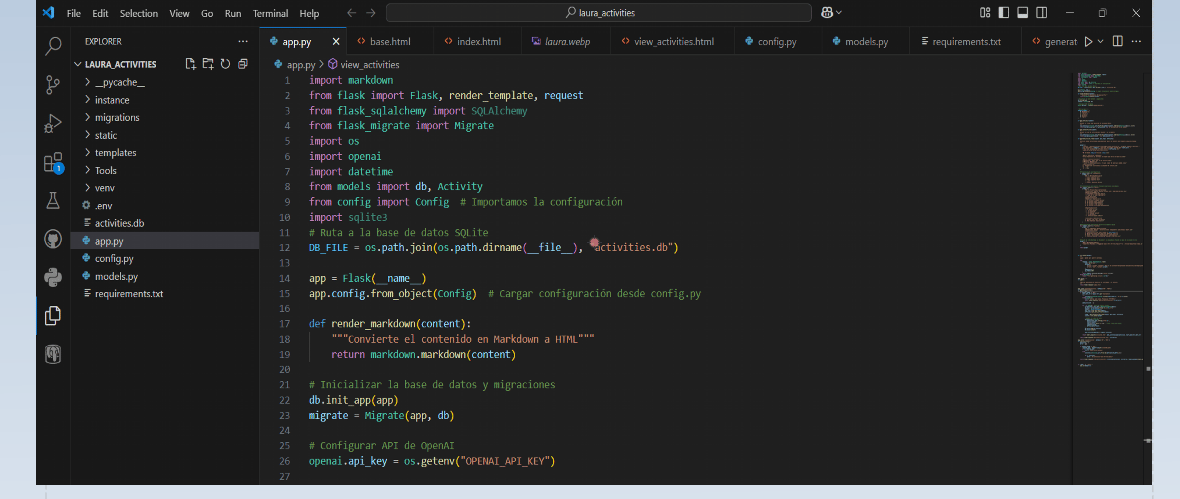This screenshot has height=499, width=1180.
Task: Go forward with the right arrow
Action: point(373,13)
